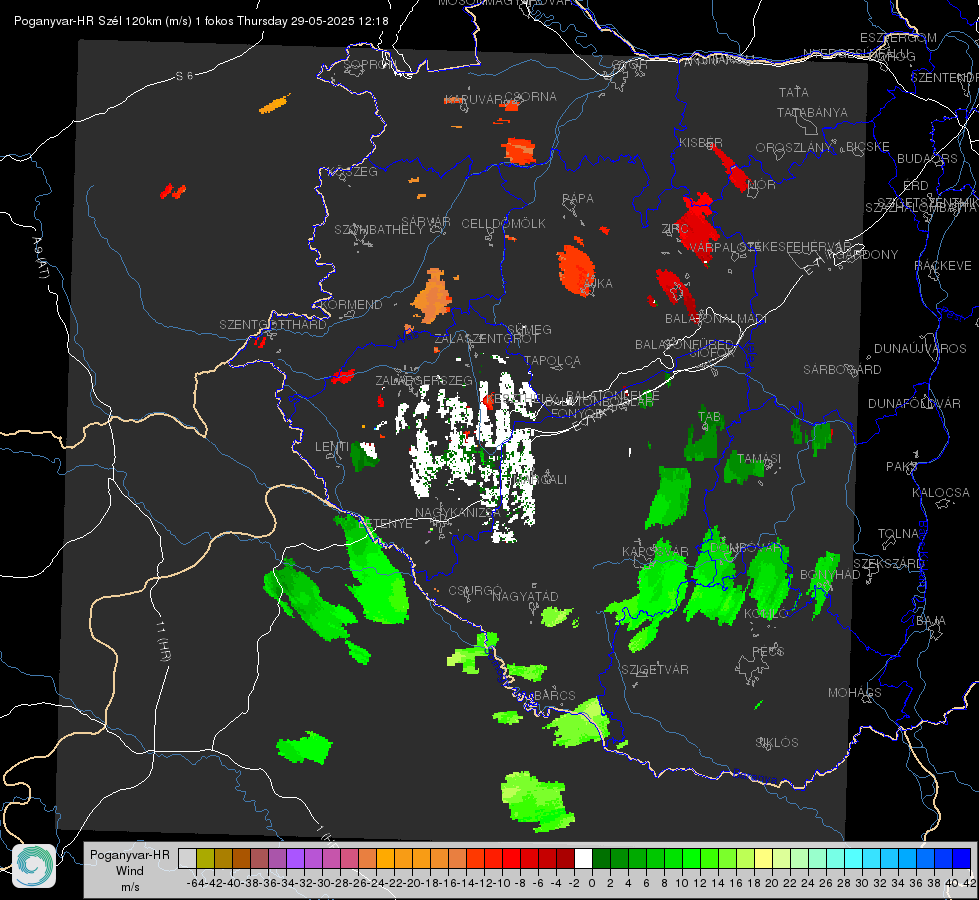Click the 'TATABANYA' city label

pos(812,112)
